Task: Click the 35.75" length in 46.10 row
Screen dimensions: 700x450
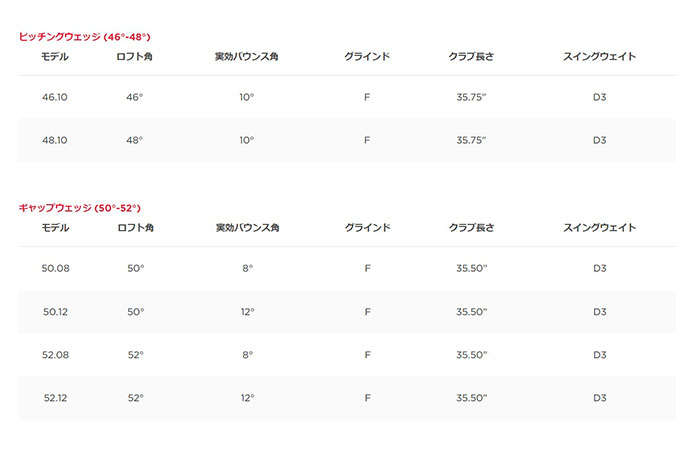Action: click(471, 97)
